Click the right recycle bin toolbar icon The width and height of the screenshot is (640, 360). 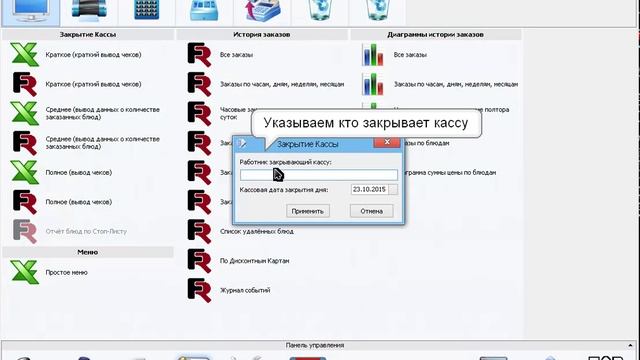377,10
